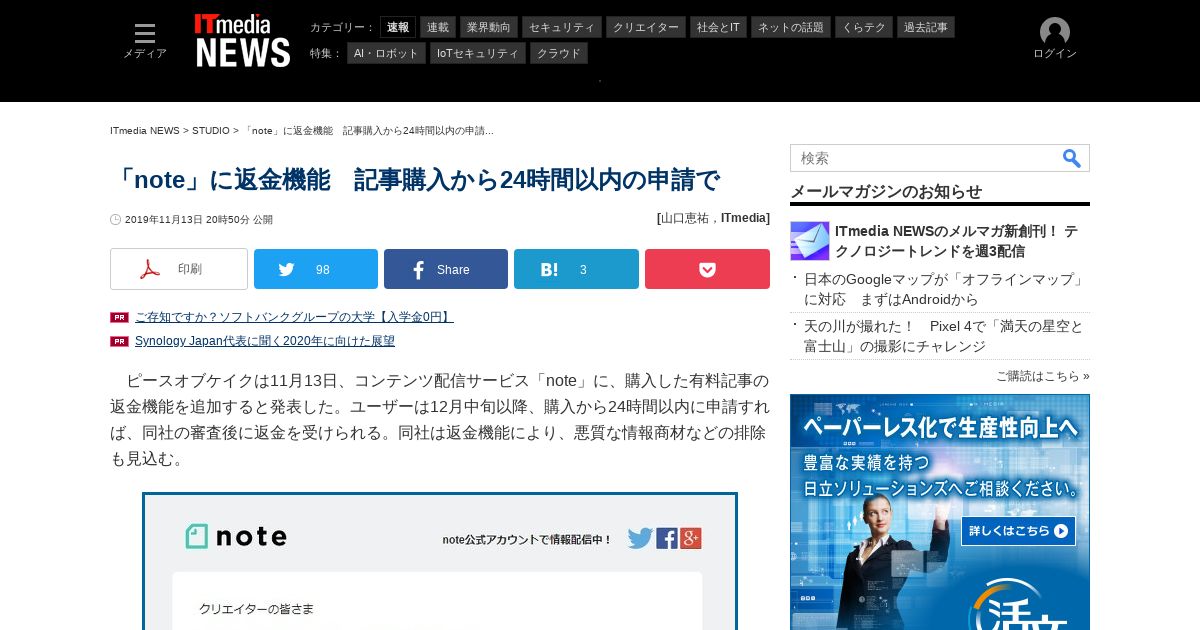
Task: Share the article on Facebook
Action: pos(446,269)
